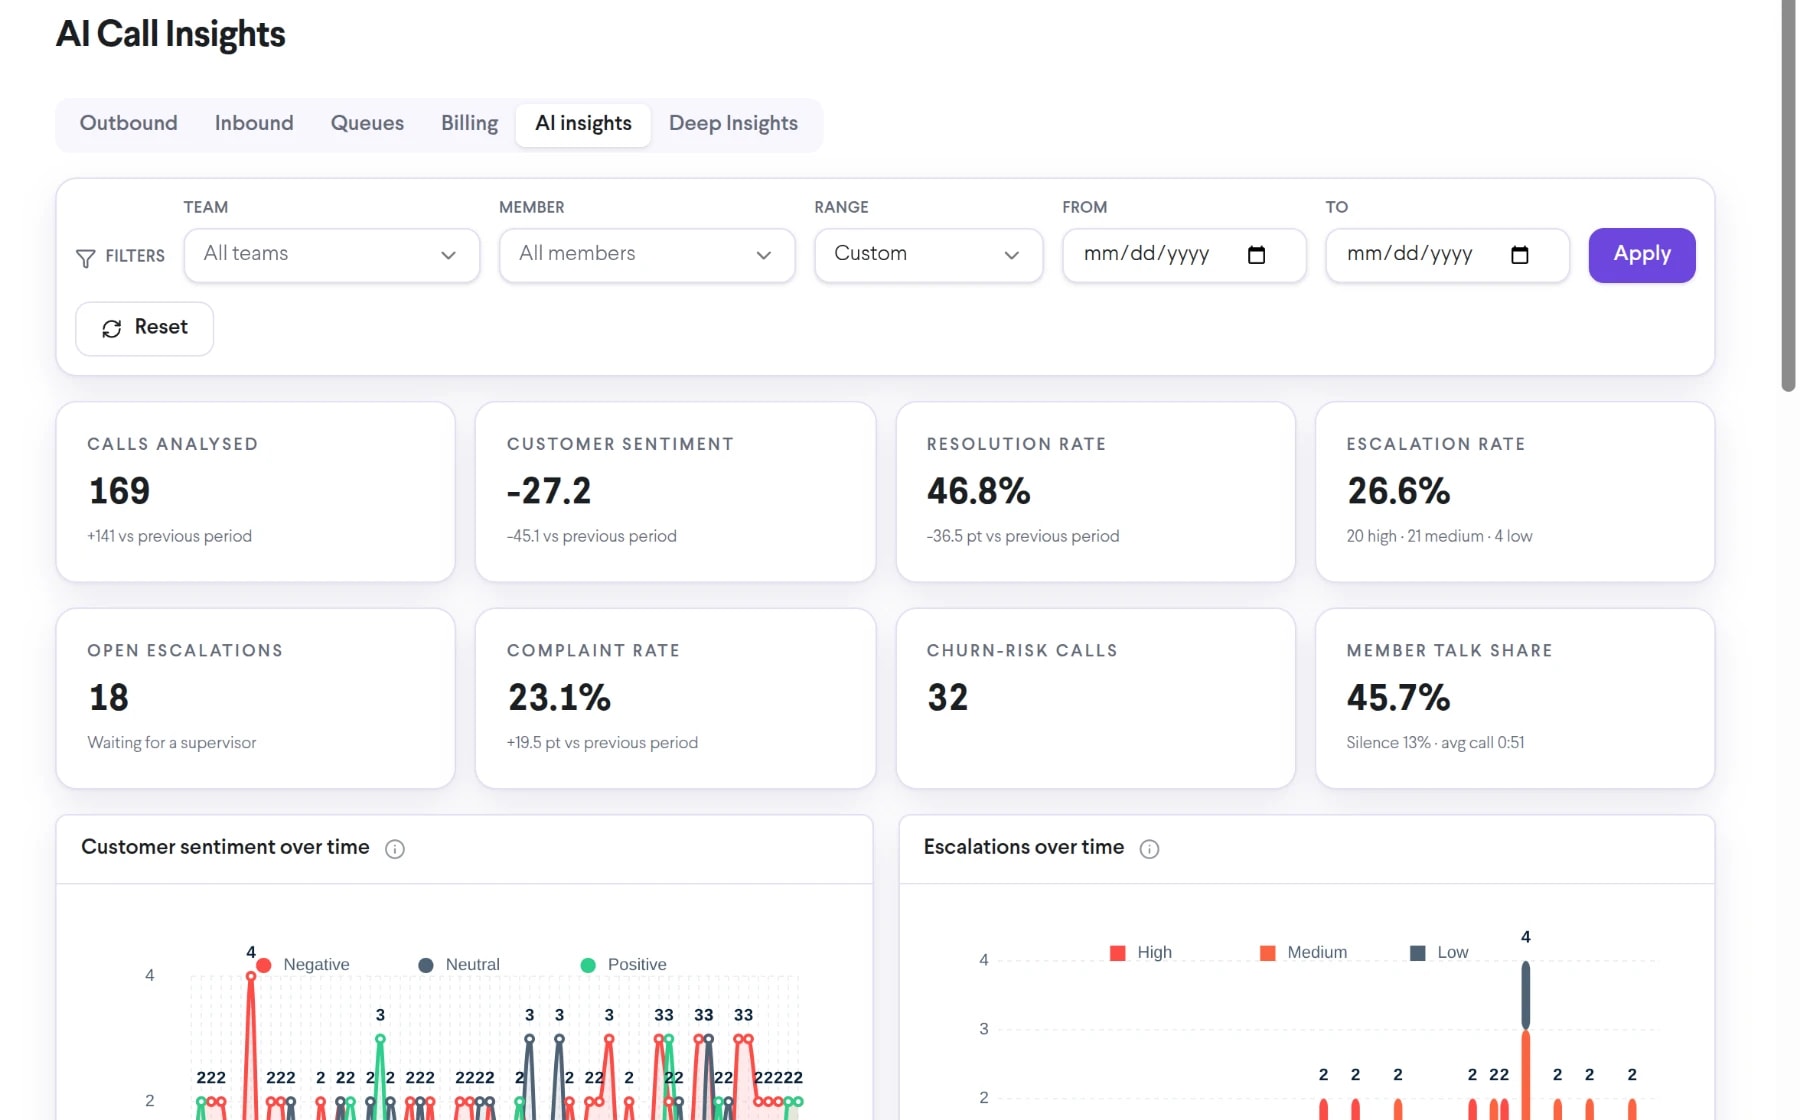Toggle the Low escalation legend entry
1800x1120 pixels.
(x=1439, y=953)
